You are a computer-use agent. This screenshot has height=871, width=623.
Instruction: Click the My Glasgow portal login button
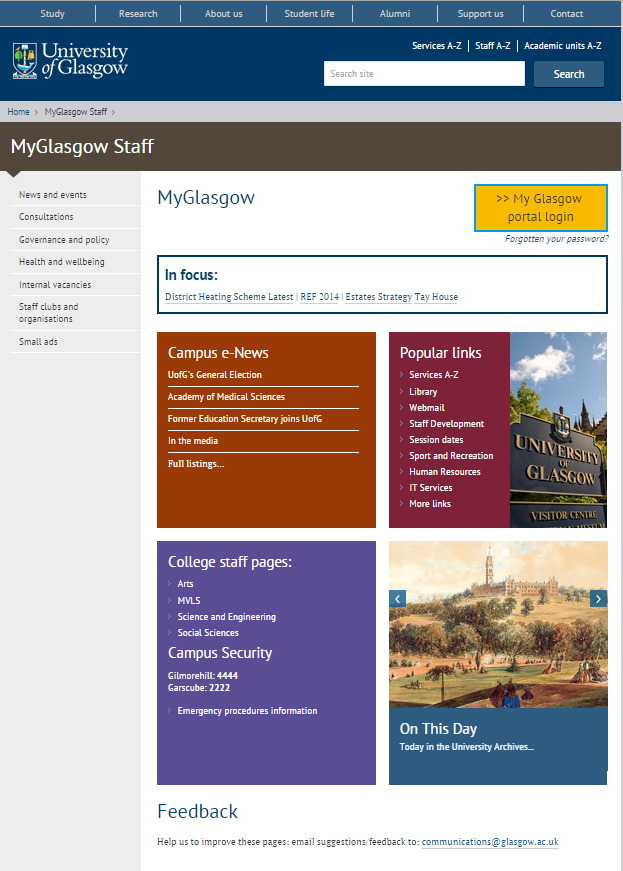(x=540, y=208)
